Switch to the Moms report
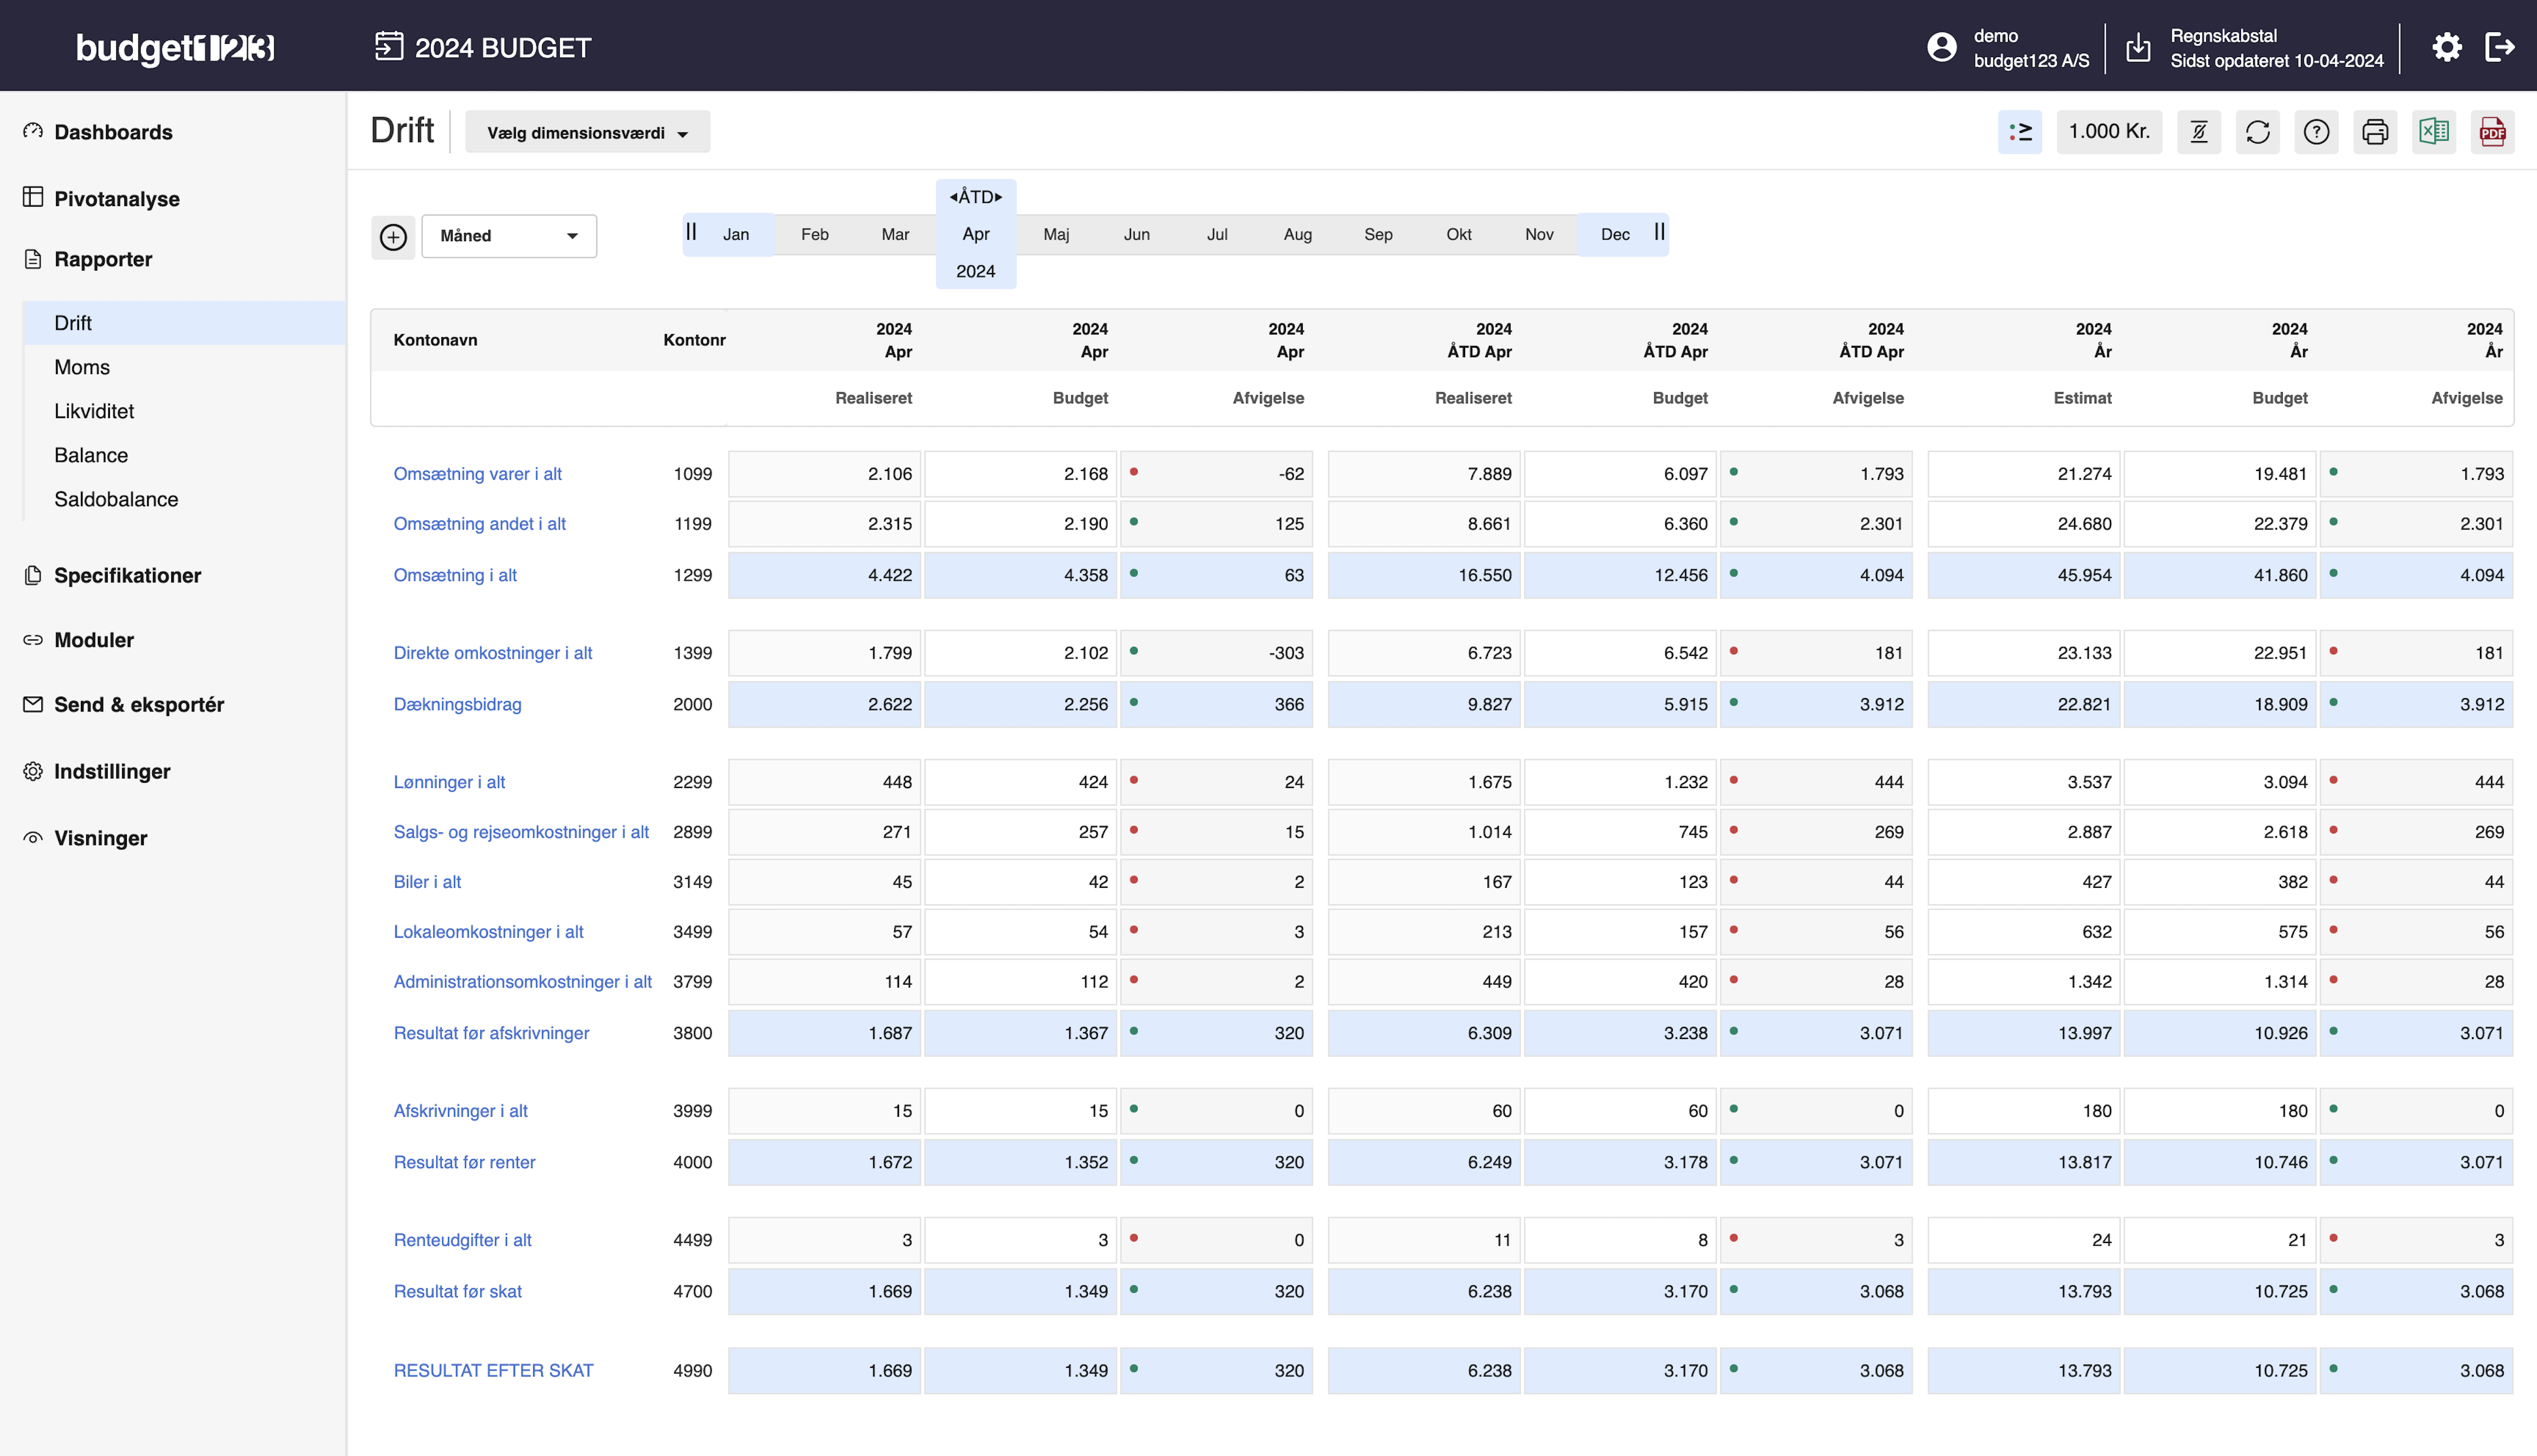This screenshot has width=2537, height=1456. click(81, 367)
